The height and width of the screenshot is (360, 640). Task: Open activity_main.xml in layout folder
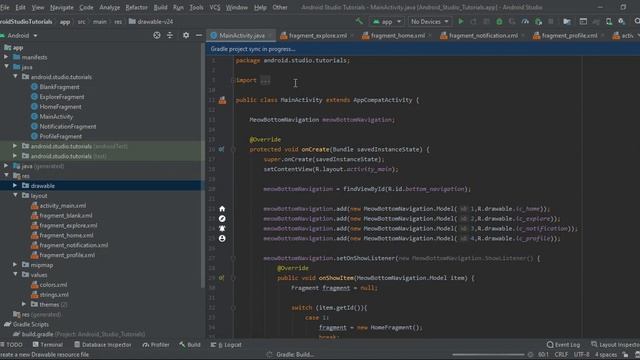coord(62,206)
